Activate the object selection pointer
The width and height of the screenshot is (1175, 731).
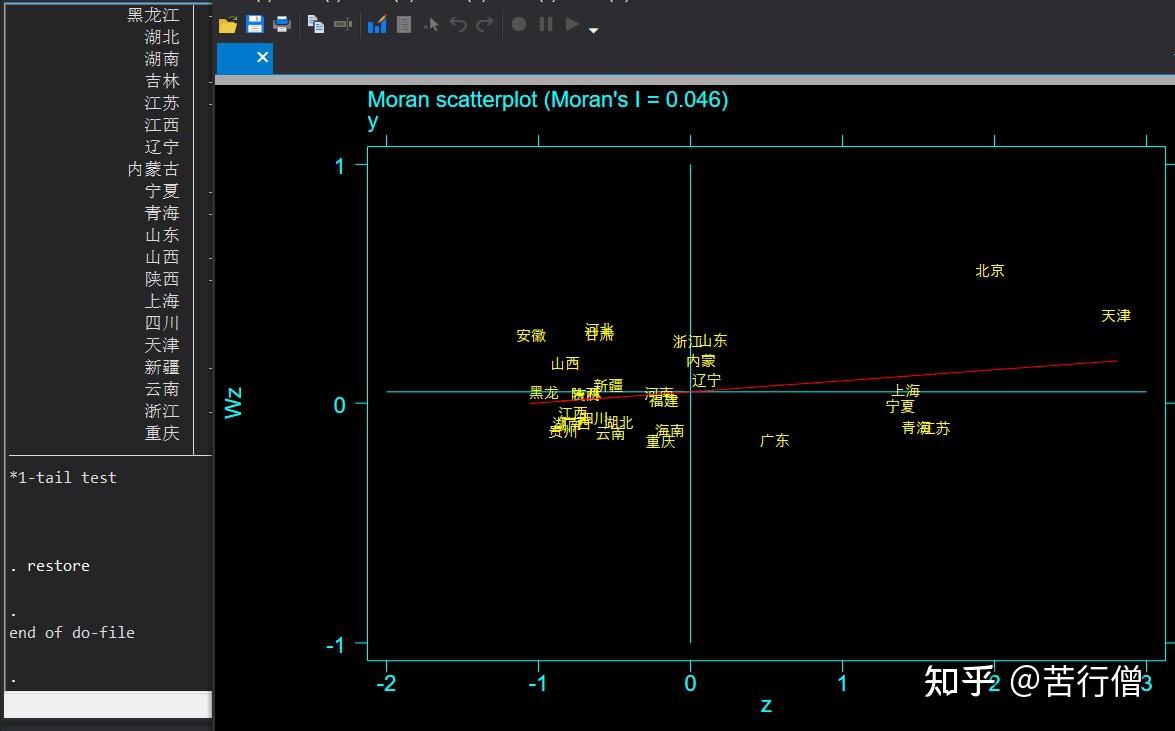coord(431,24)
